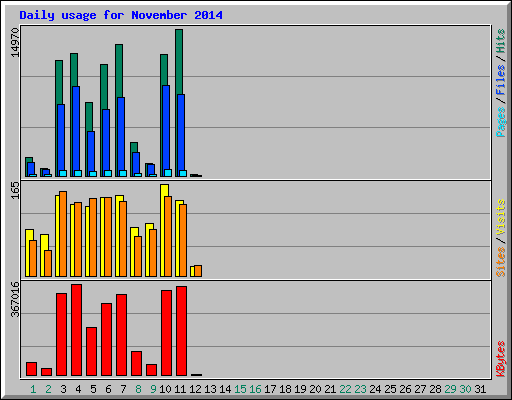The width and height of the screenshot is (512, 400).
Task: Click day 11 on the x-axis
Action: (x=180, y=389)
